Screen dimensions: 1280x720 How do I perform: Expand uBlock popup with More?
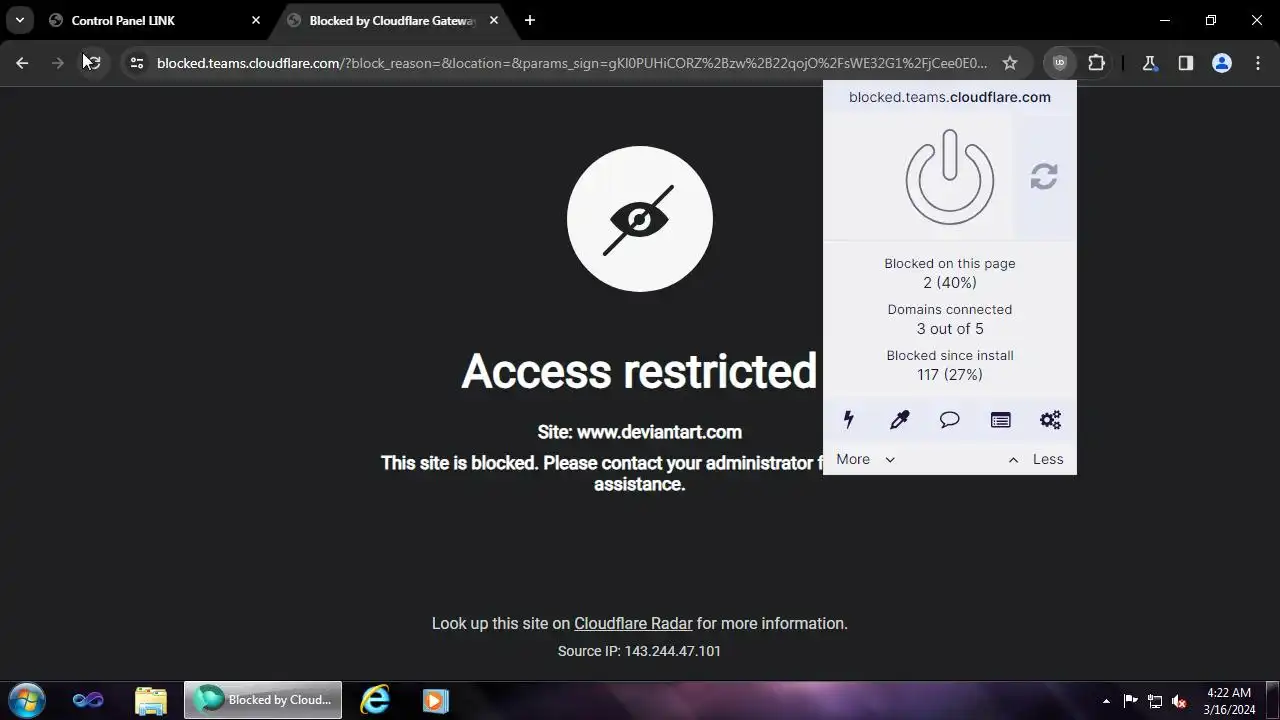(866, 459)
